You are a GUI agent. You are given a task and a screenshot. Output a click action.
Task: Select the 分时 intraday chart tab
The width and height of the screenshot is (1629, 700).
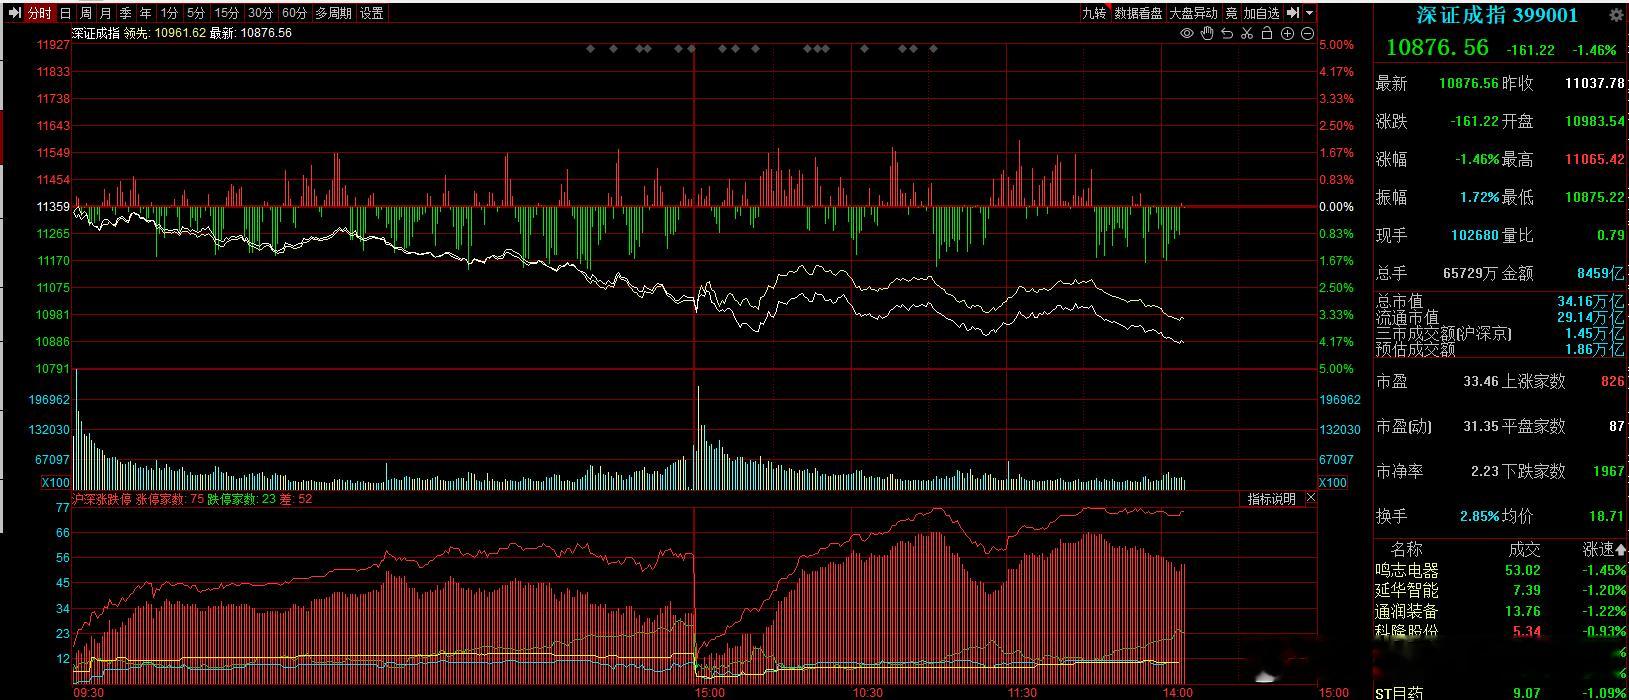click(39, 13)
